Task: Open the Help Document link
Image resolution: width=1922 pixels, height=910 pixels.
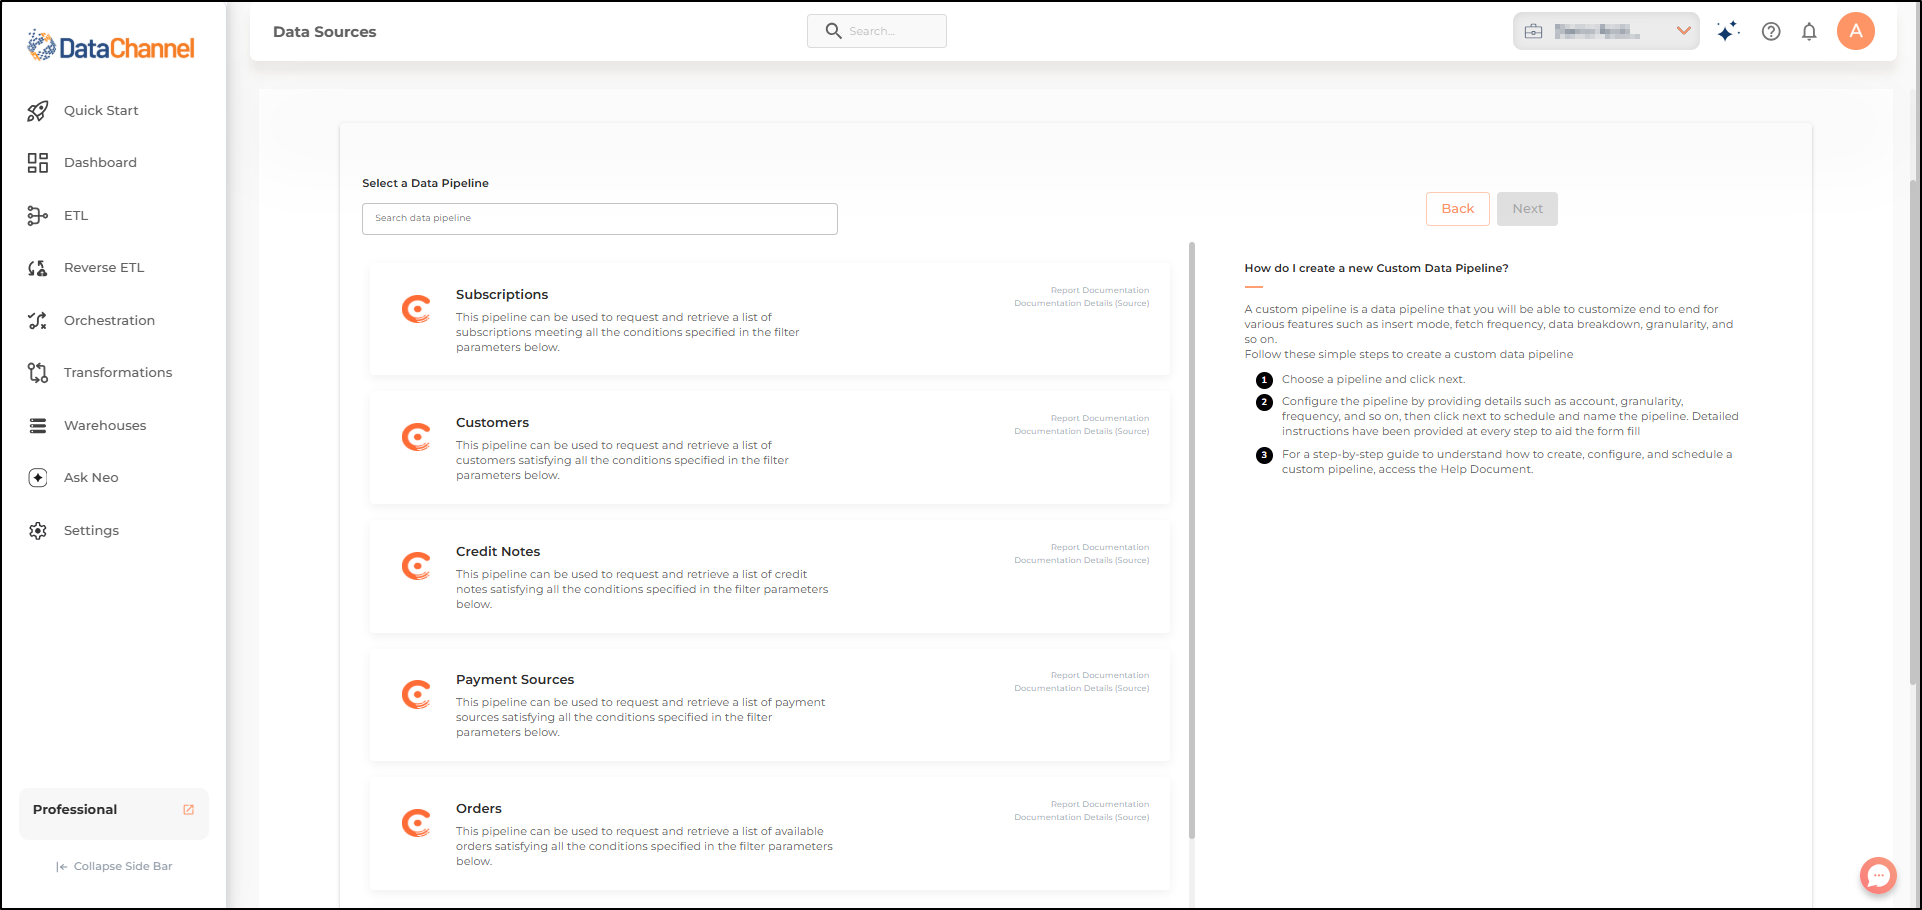Action: click(x=1485, y=470)
